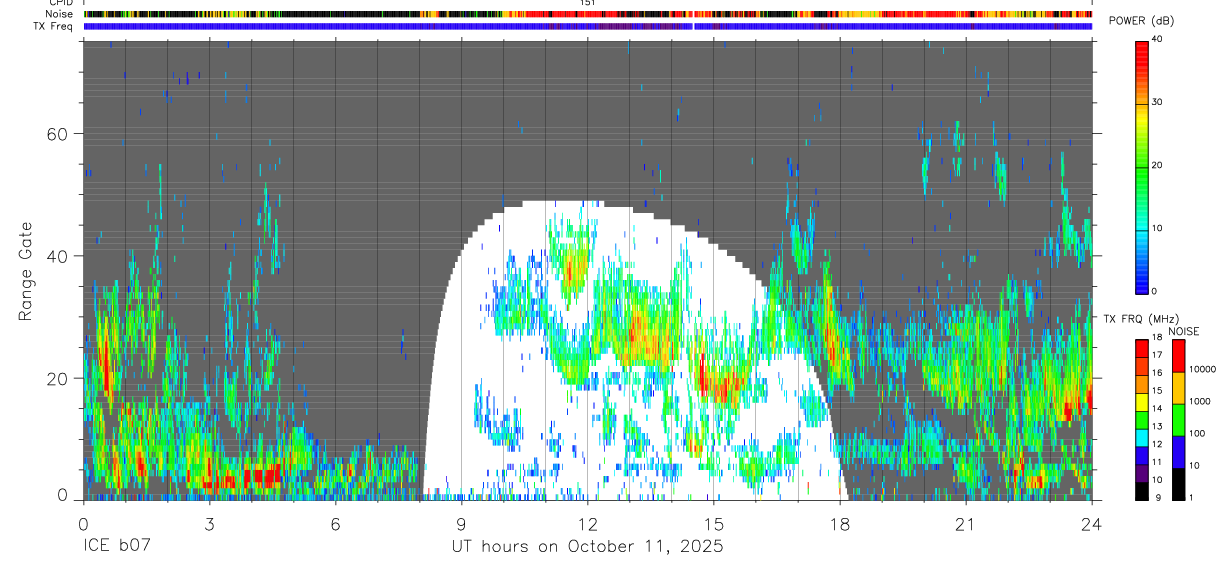The image size is (1228, 567).
Task: Click the TX Freq row label at top
Action: [54, 26]
